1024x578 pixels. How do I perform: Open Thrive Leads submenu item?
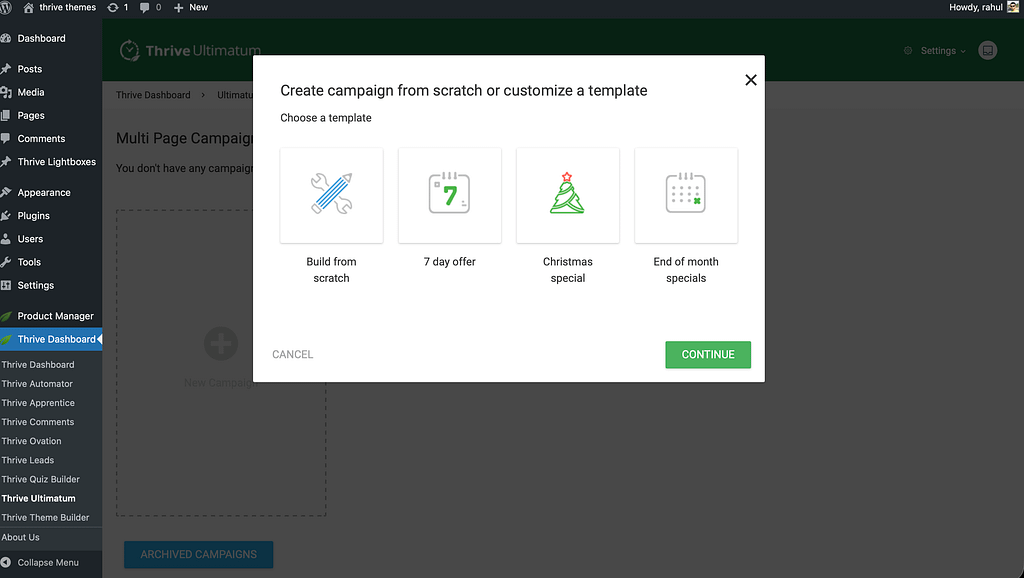(28, 460)
